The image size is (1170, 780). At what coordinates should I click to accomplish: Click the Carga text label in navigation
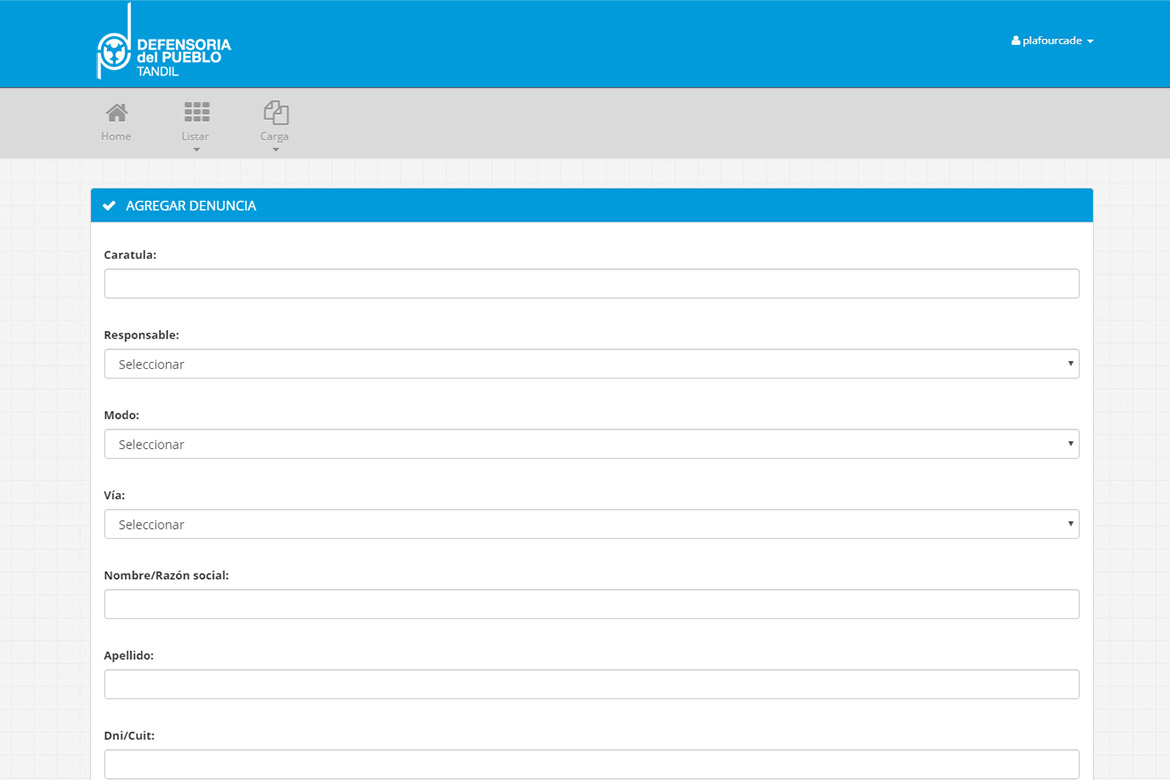(x=275, y=136)
